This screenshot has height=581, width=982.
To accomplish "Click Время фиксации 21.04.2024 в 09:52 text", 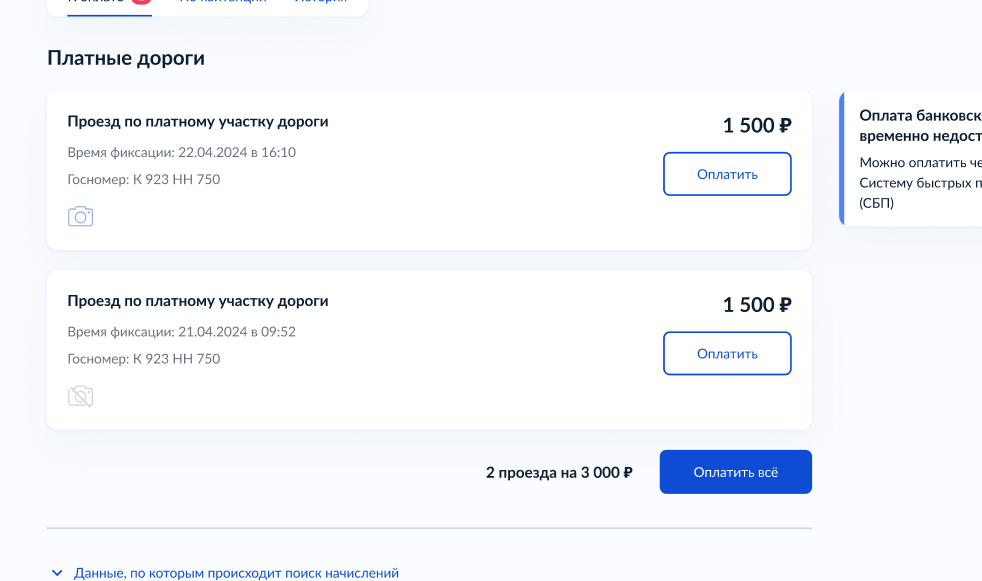I will [182, 332].
